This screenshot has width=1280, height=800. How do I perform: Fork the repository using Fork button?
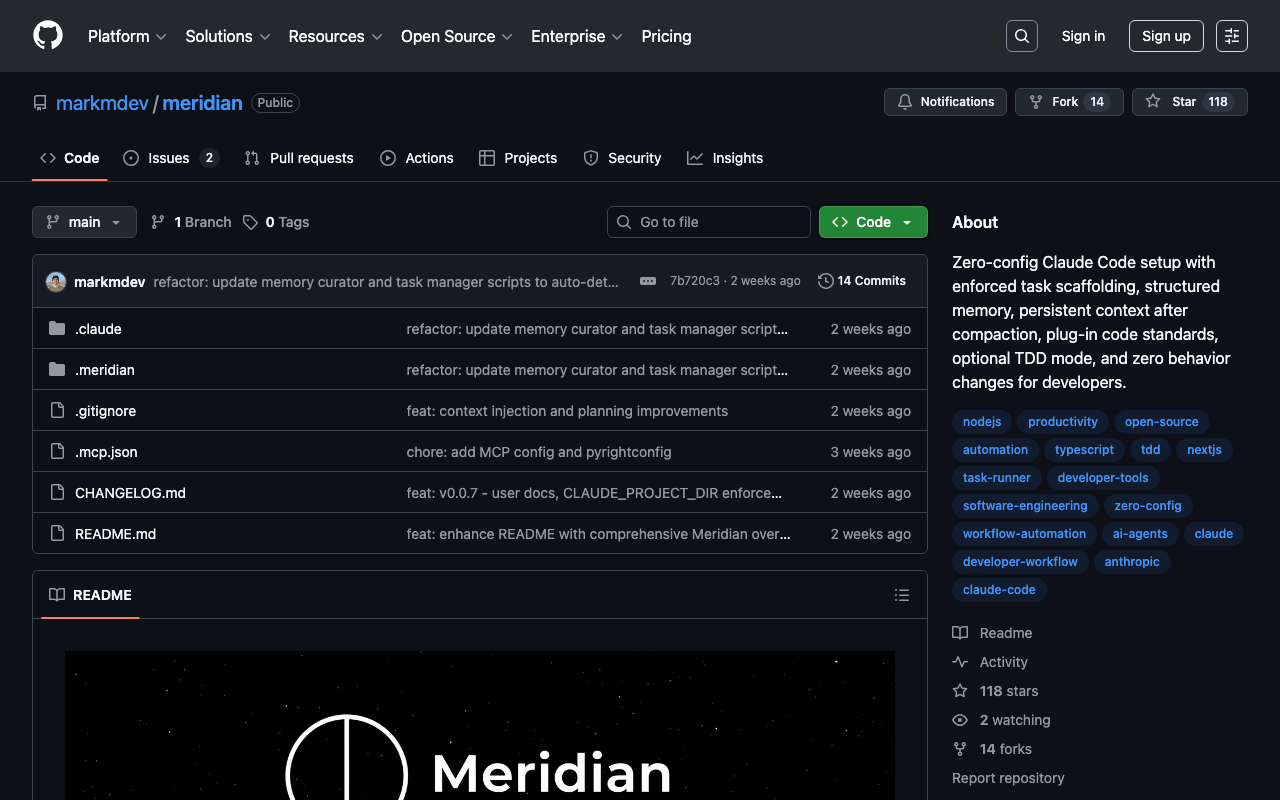click(x=1068, y=102)
